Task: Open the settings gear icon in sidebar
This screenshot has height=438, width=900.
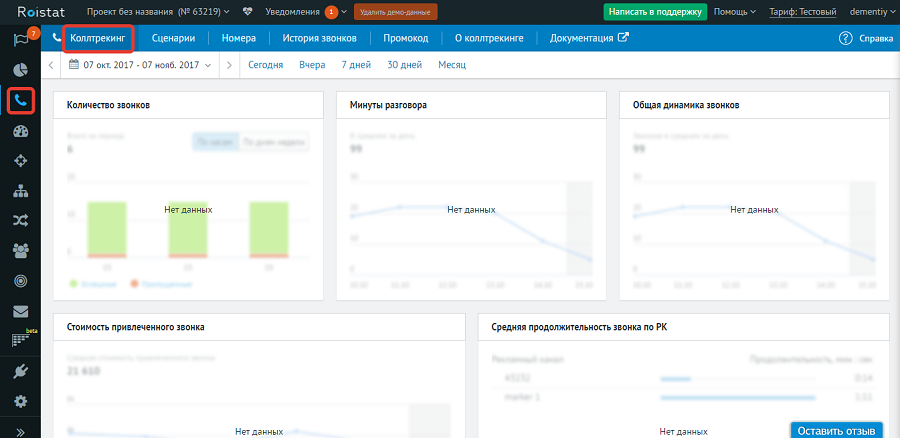Action: tap(20, 401)
